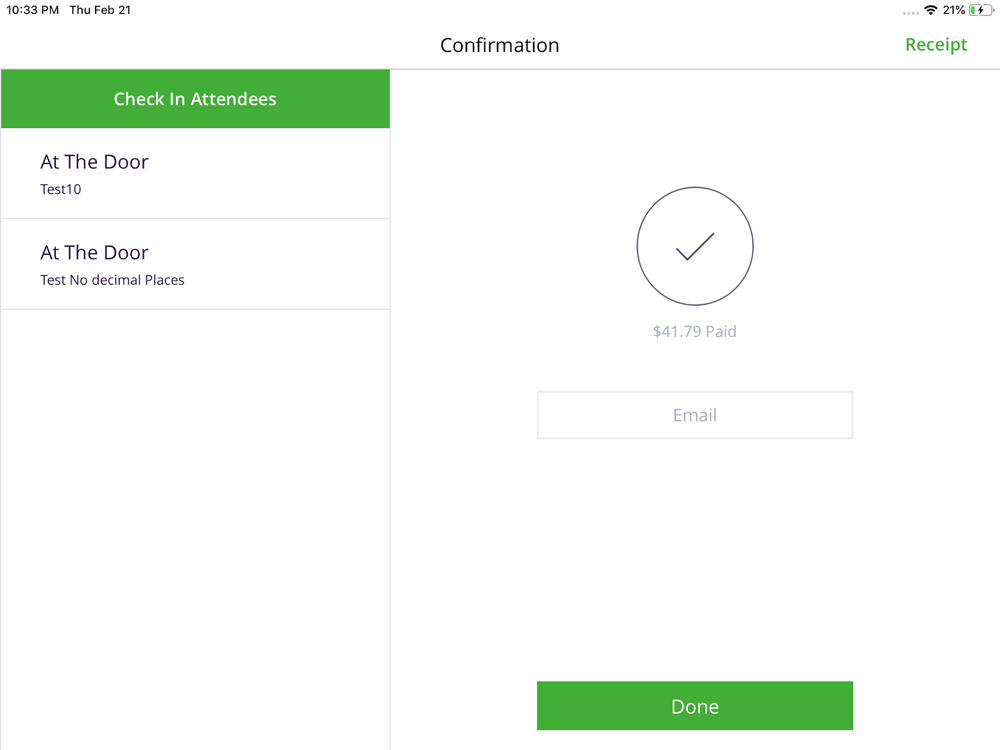Tap the 21% battery percentage text

pos(953,10)
